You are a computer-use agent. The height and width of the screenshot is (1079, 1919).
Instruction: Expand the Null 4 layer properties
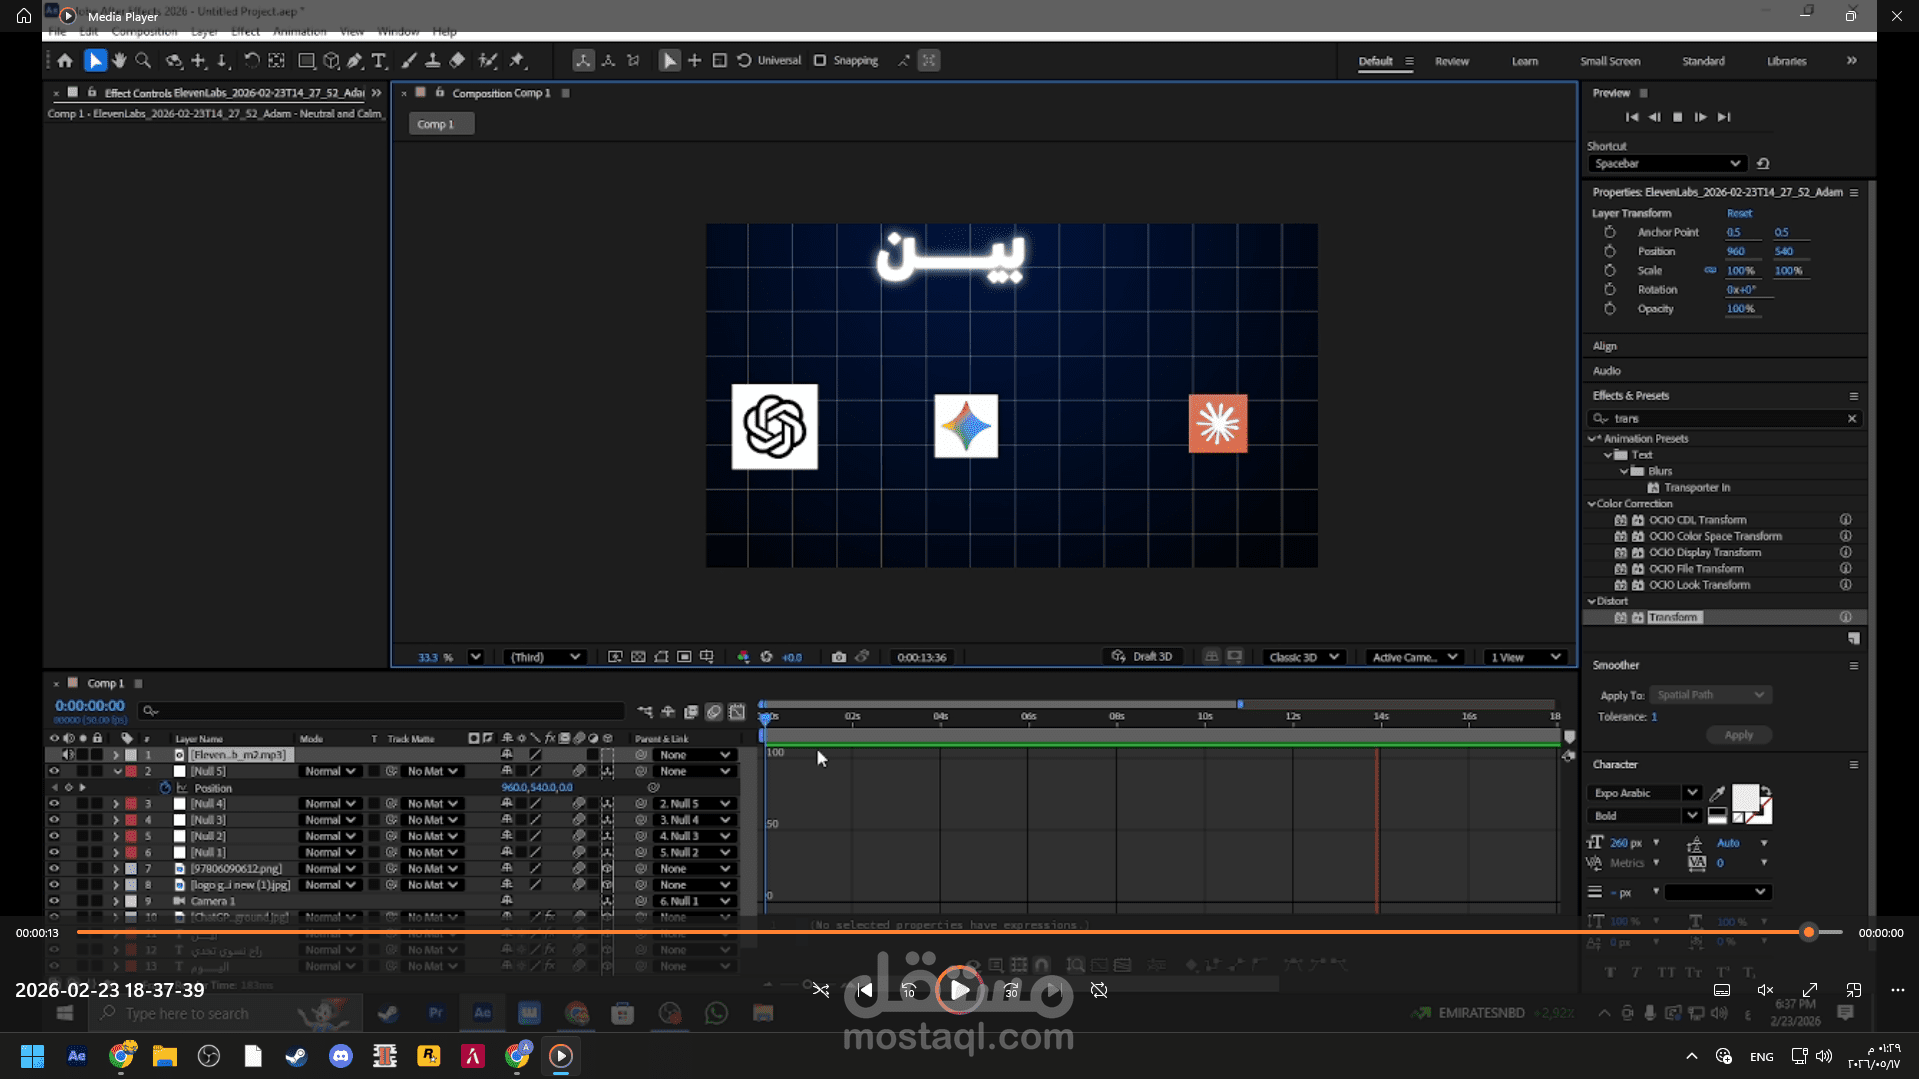(116, 804)
